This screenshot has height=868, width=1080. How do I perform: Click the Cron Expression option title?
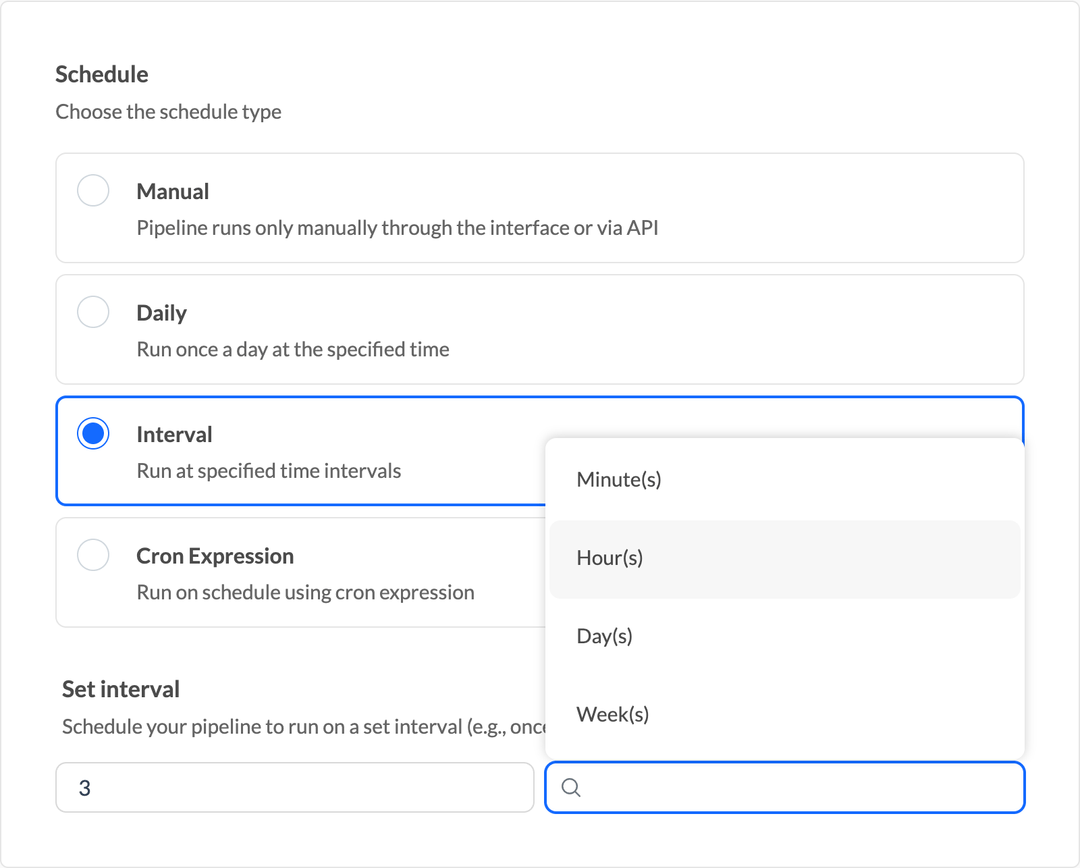click(x=215, y=556)
